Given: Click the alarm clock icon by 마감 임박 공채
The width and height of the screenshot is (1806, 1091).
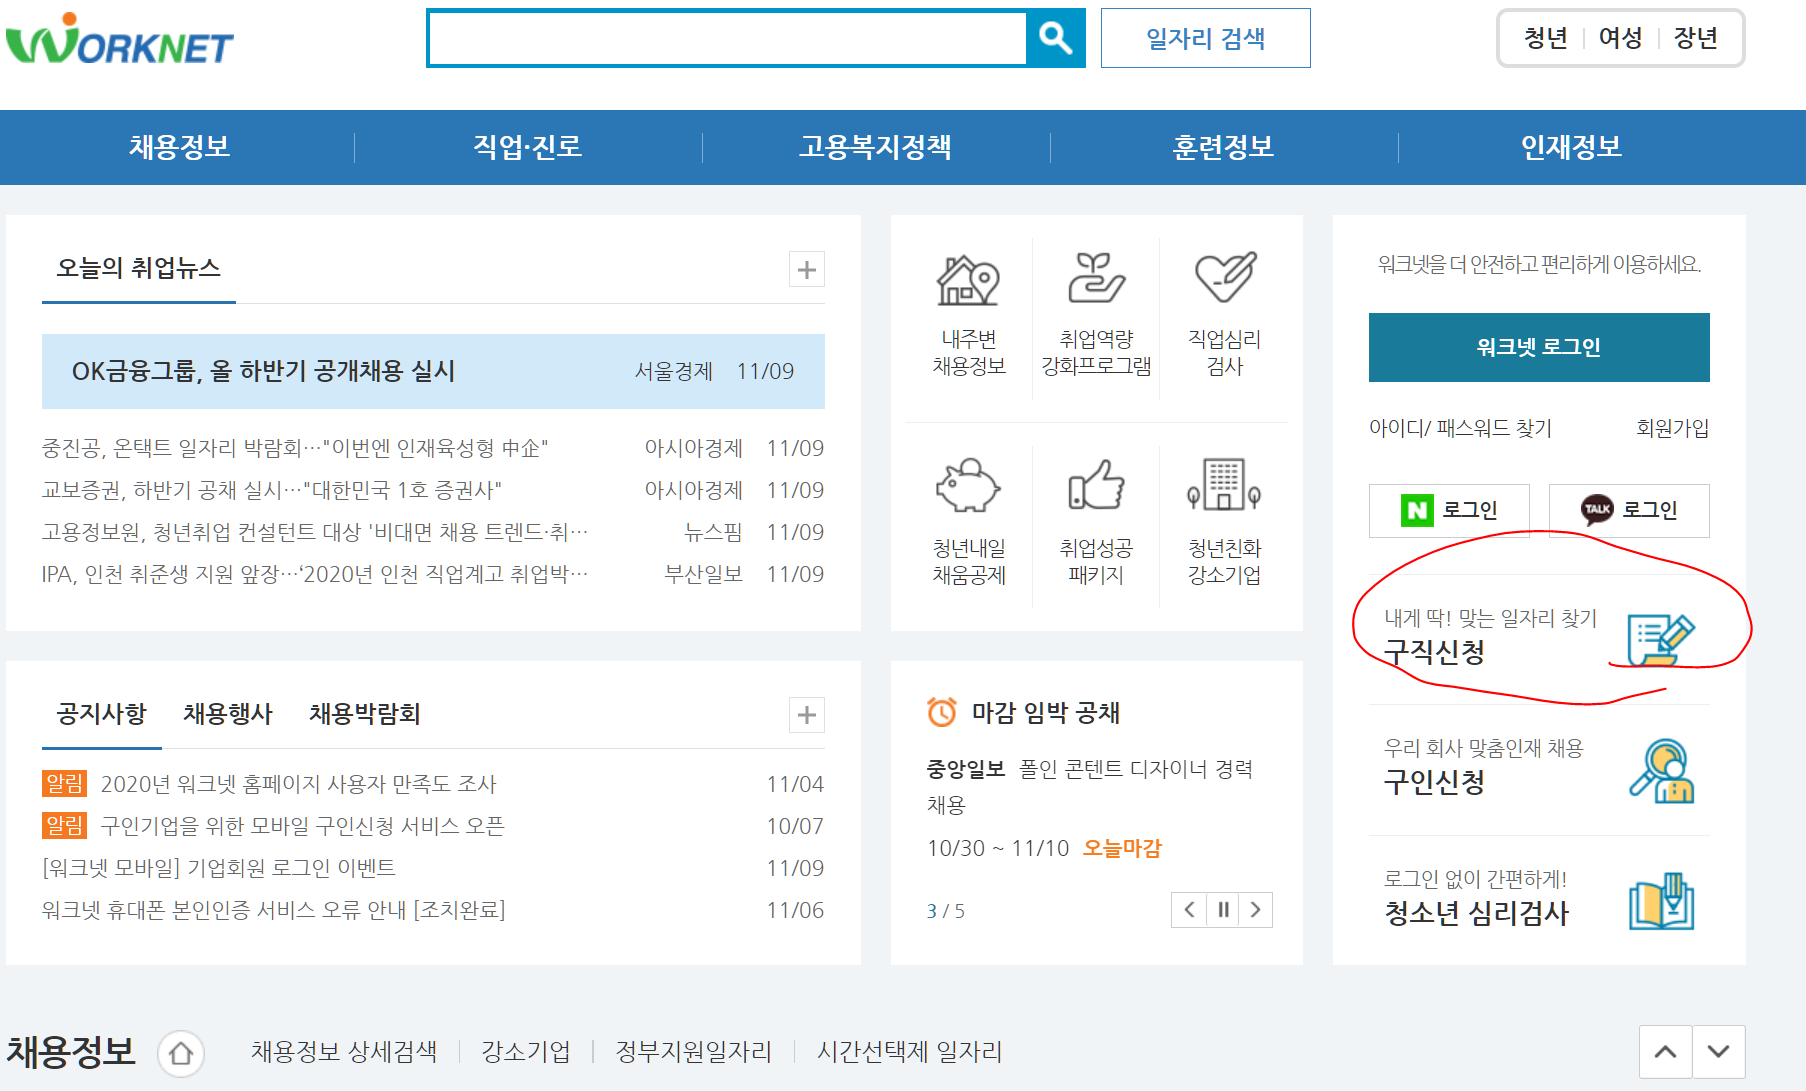Looking at the screenshot, I should tap(942, 712).
